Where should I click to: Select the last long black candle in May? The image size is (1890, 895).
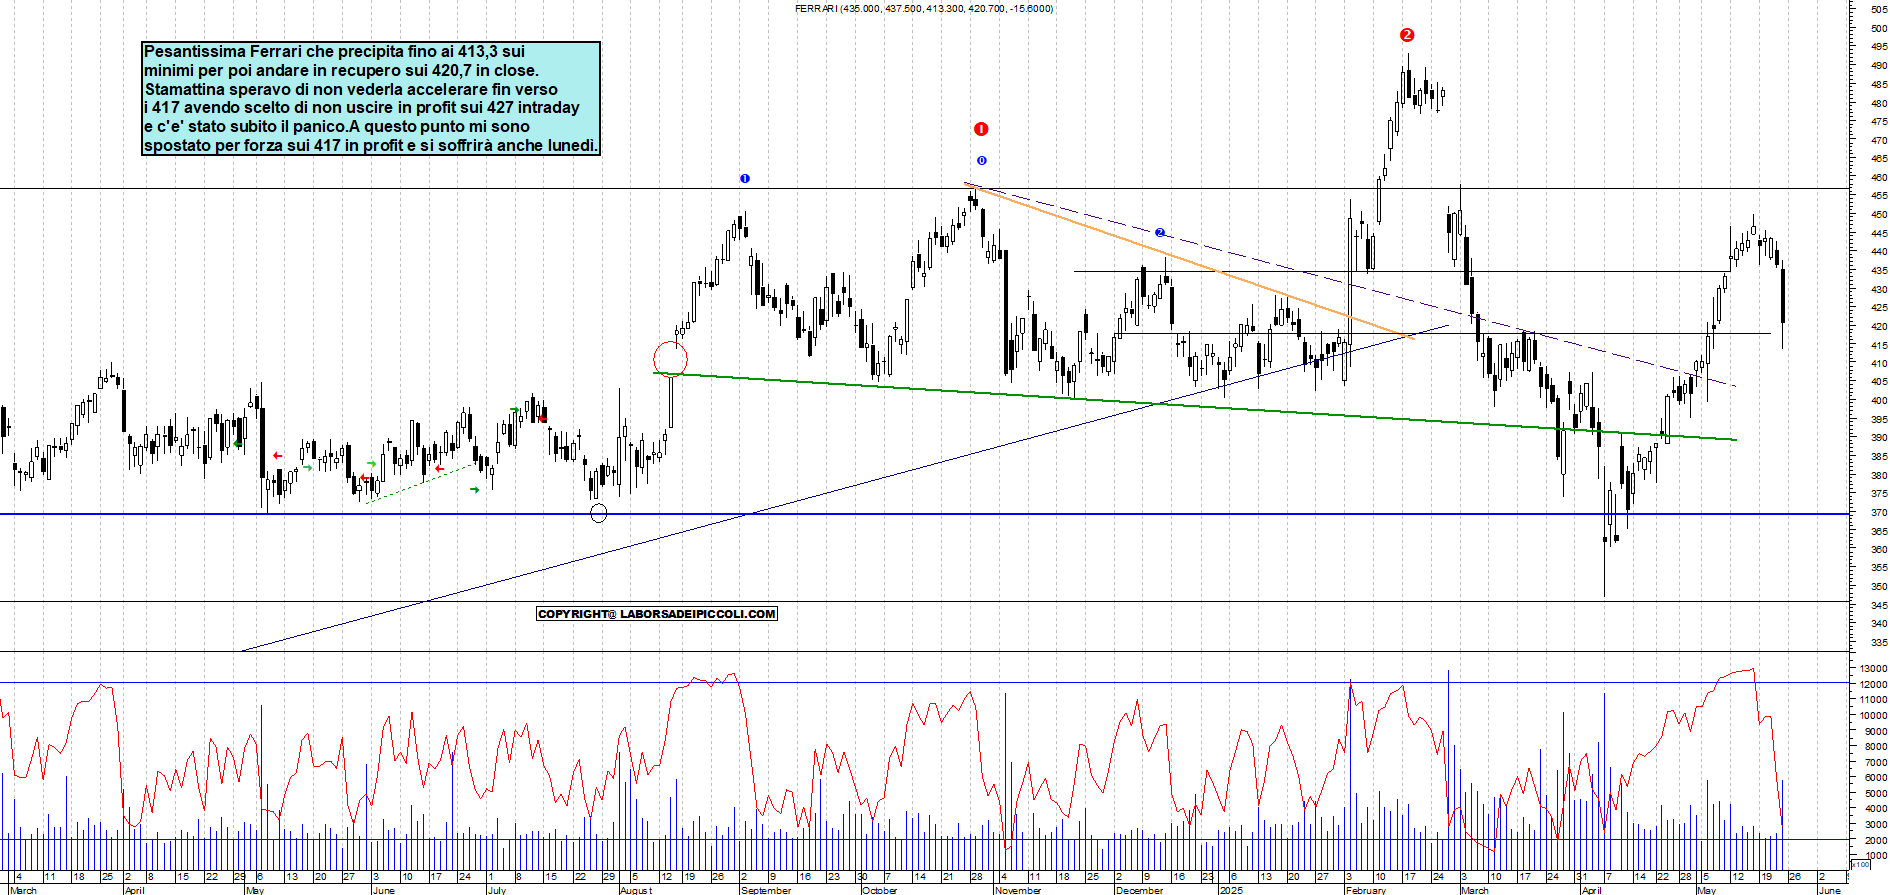[1783, 295]
